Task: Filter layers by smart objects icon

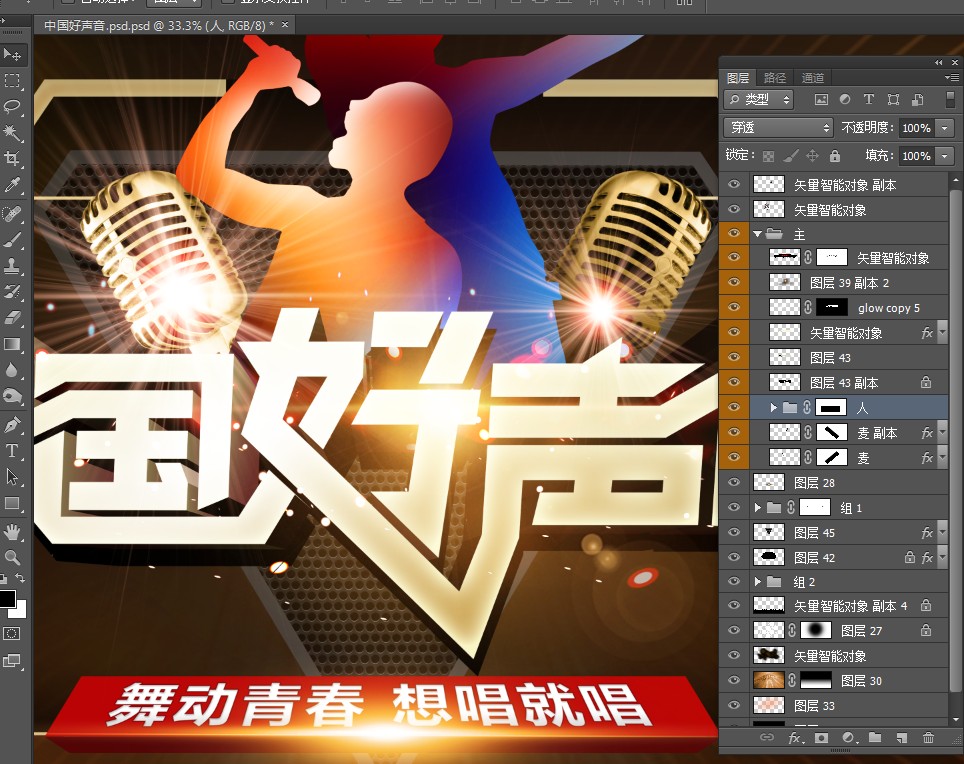Action: tap(917, 100)
